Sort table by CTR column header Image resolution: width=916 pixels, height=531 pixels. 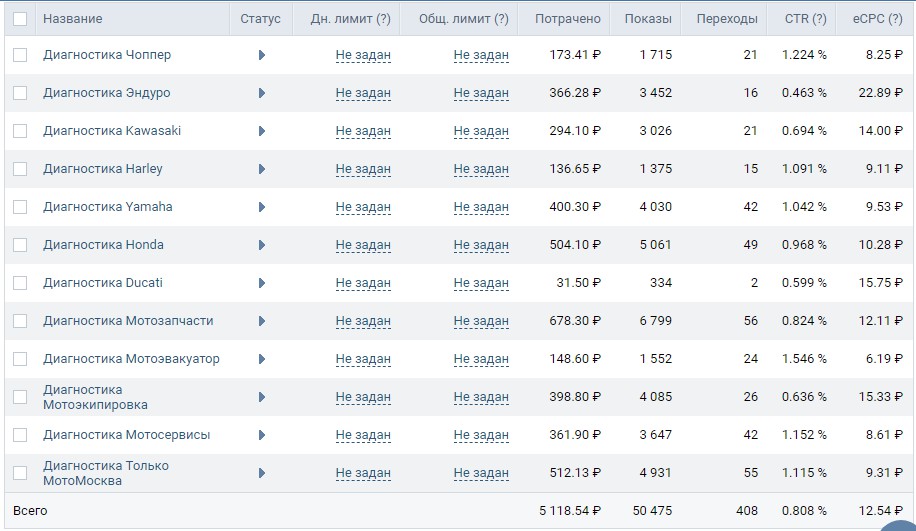(805, 19)
